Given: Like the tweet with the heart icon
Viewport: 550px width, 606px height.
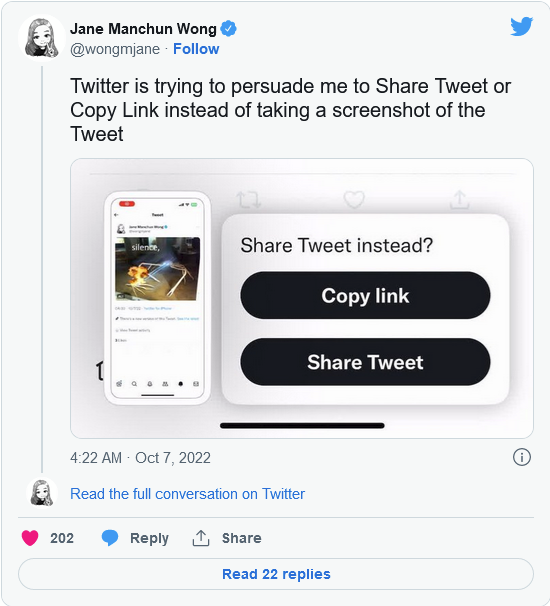Looking at the screenshot, I should pyautogui.click(x=30, y=538).
